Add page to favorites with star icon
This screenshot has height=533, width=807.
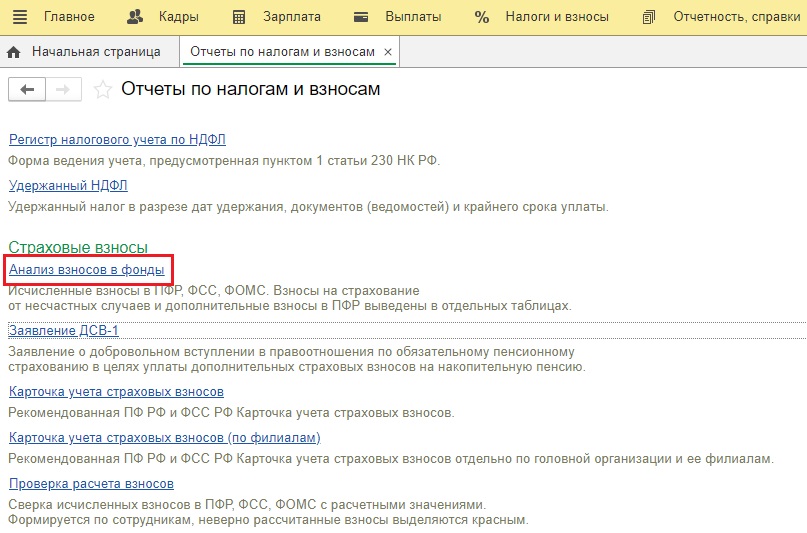pos(102,90)
